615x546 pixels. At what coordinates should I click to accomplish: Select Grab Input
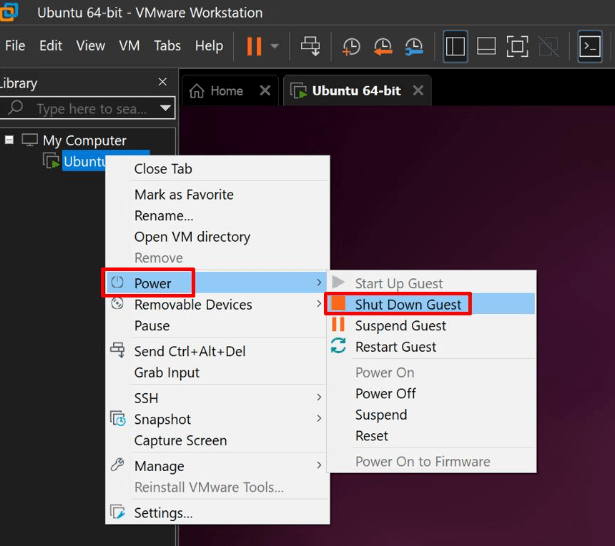click(217, 372)
